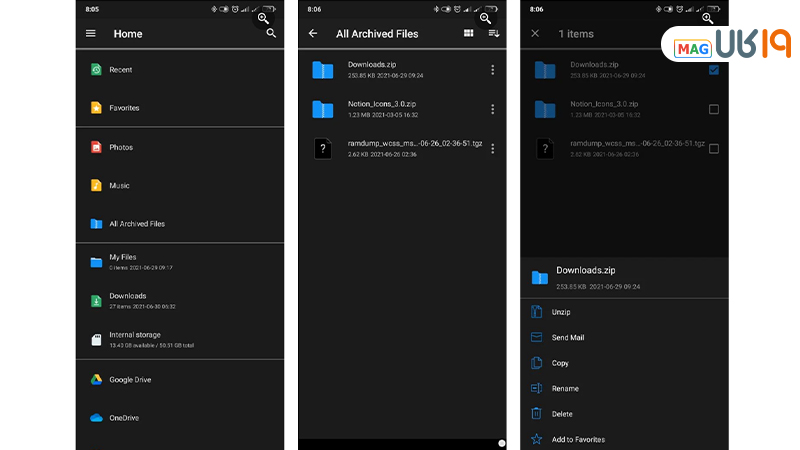Tap the search icon on Home screen
Image resolution: width=800 pixels, height=450 pixels.
[271, 33]
